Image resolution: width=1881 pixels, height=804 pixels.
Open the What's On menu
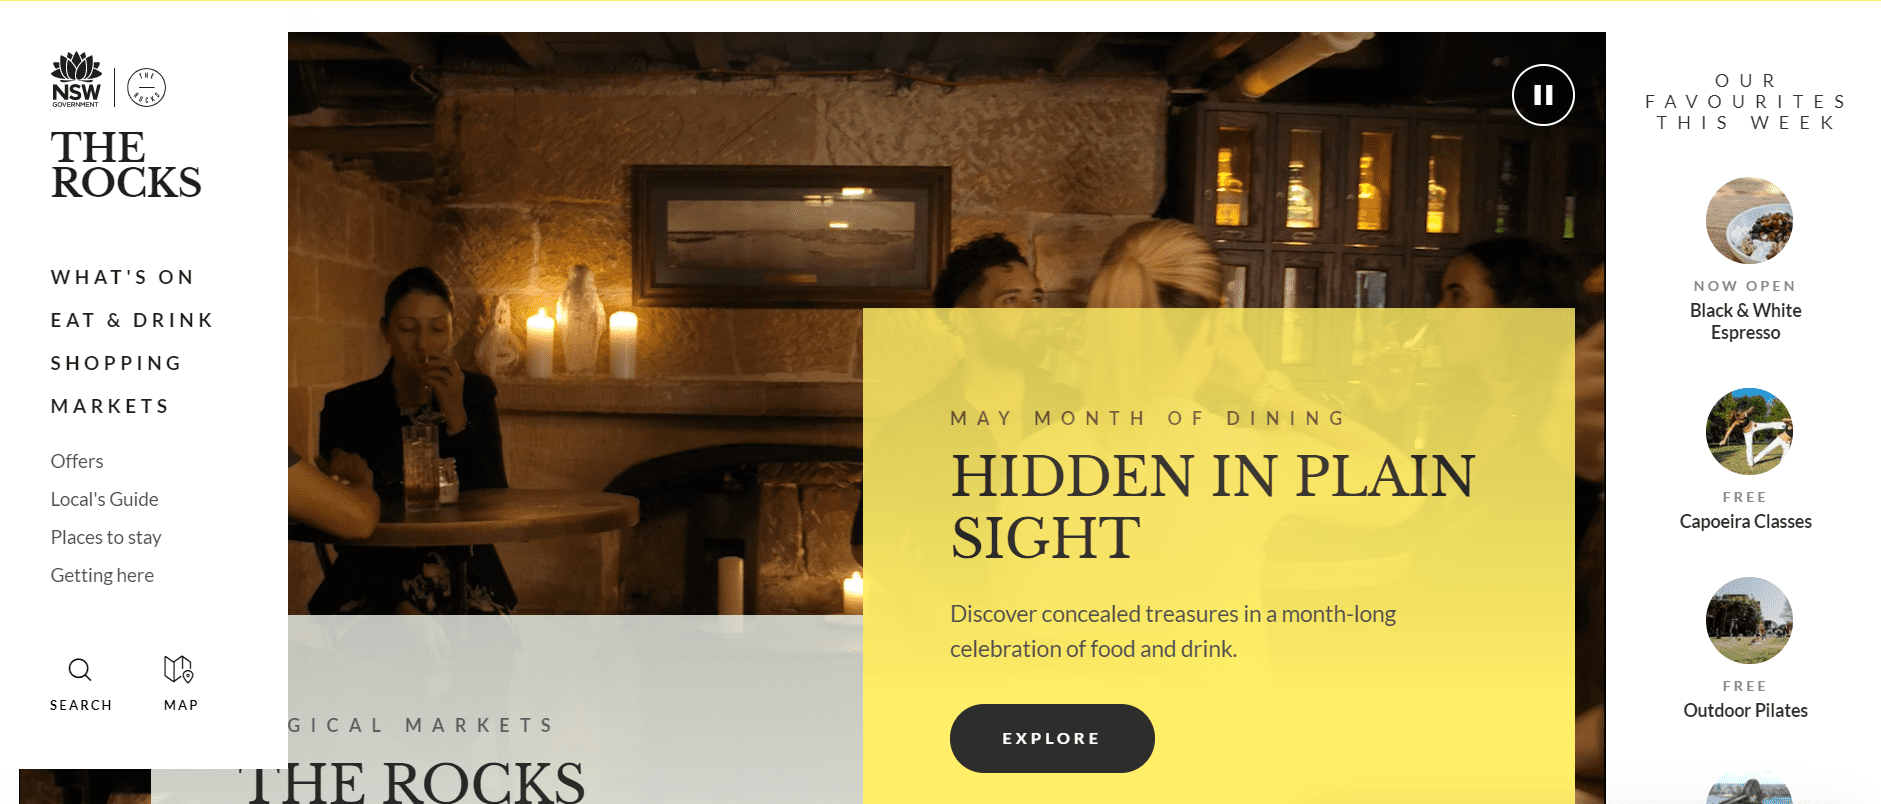tap(123, 277)
